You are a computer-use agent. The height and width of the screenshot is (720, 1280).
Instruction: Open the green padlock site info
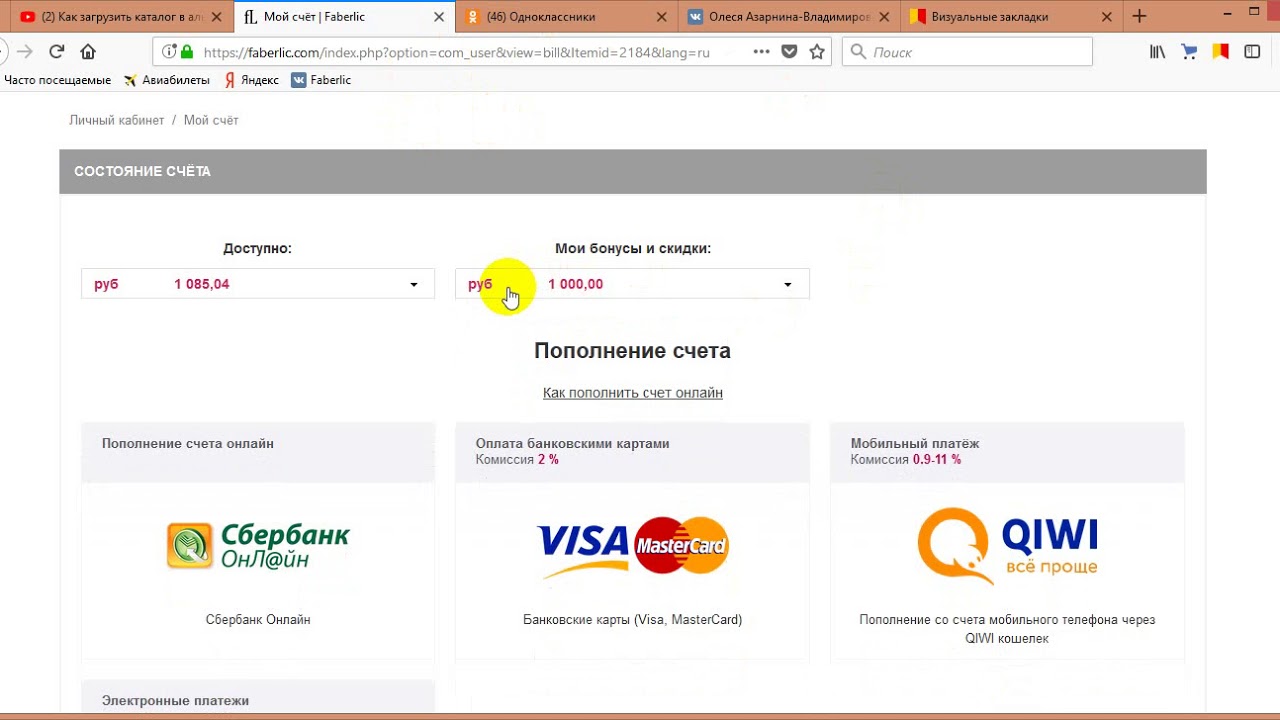click(x=186, y=52)
